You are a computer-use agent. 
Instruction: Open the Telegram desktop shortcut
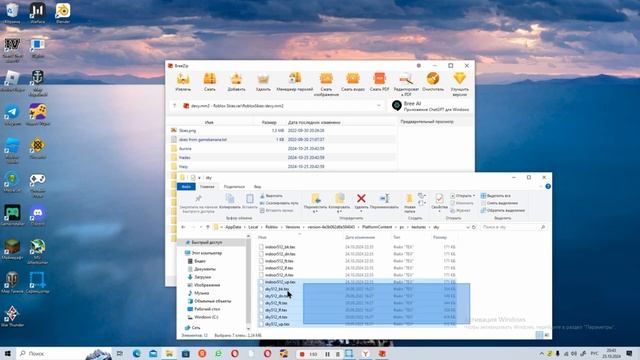tap(12, 115)
